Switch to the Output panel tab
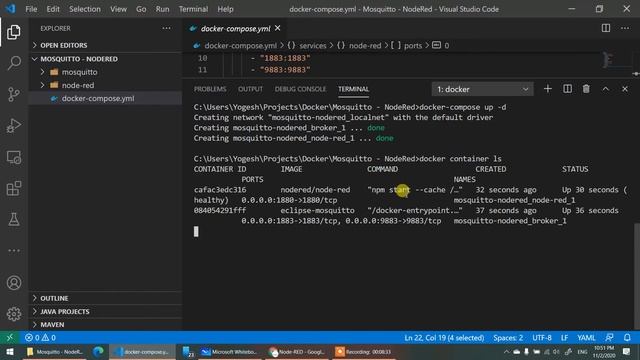Image resolution: width=640 pixels, height=360 pixels. tap(251, 89)
